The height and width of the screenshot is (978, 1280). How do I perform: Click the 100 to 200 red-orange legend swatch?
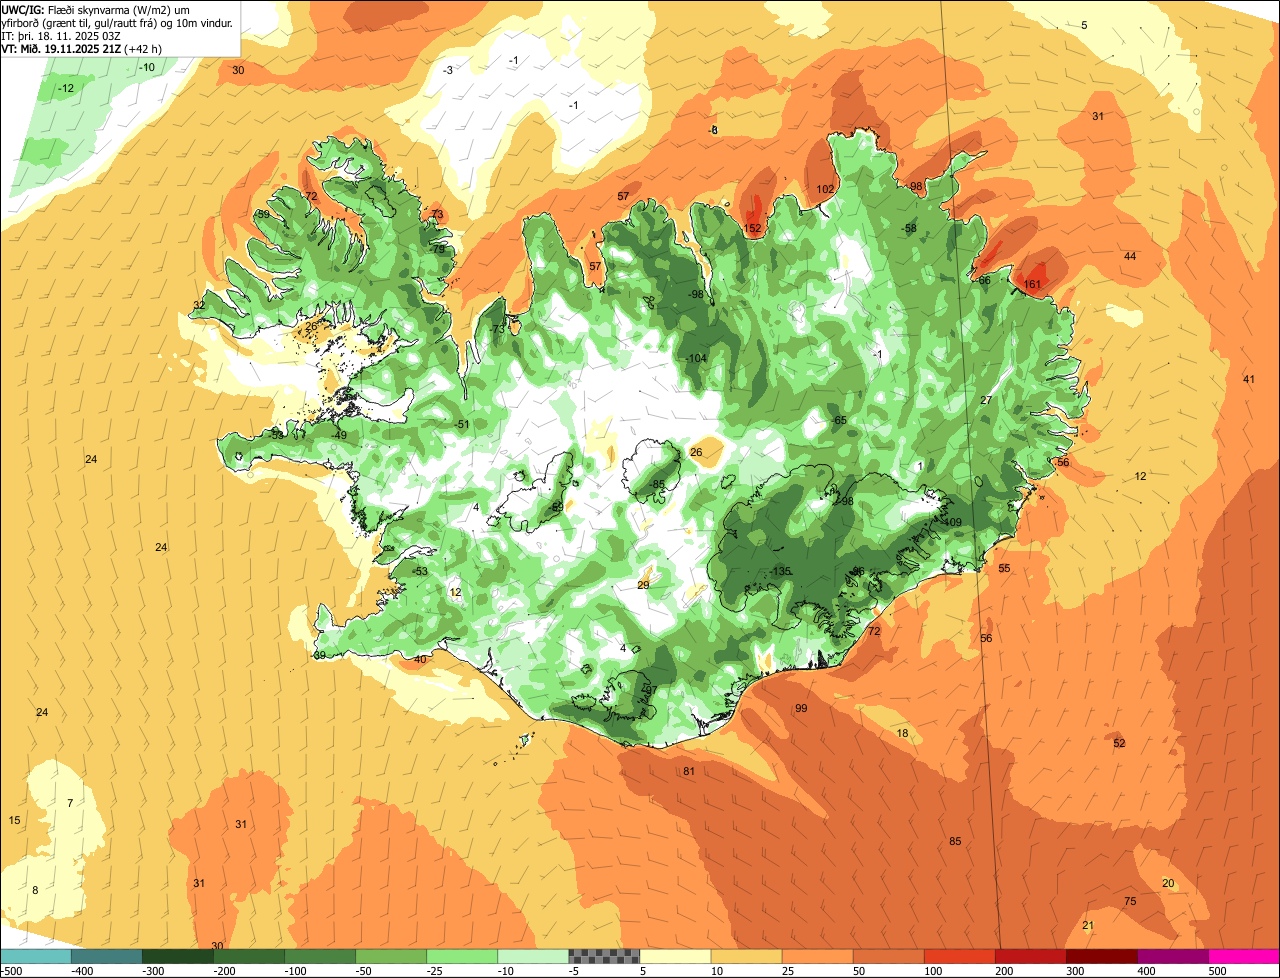(x=959, y=955)
